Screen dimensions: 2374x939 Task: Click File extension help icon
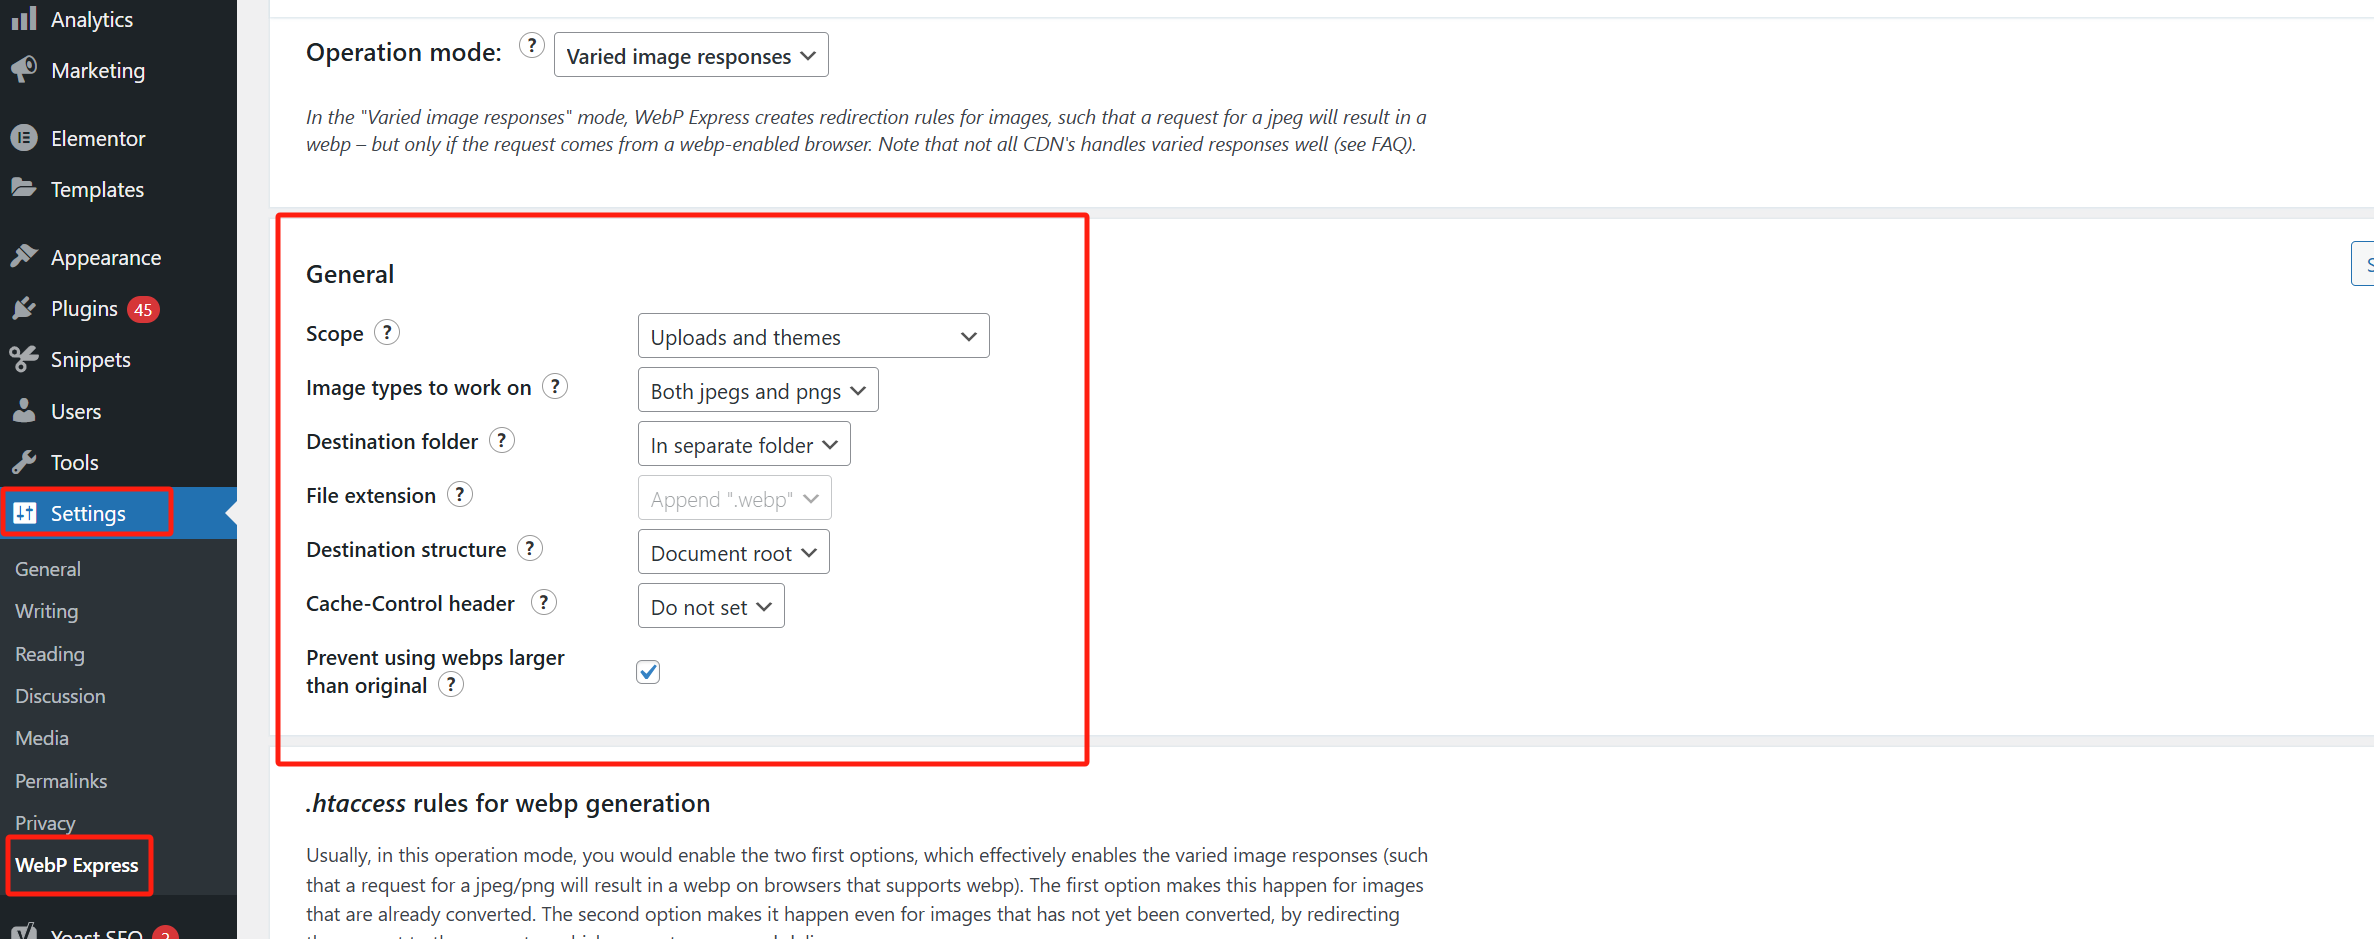[x=460, y=494]
